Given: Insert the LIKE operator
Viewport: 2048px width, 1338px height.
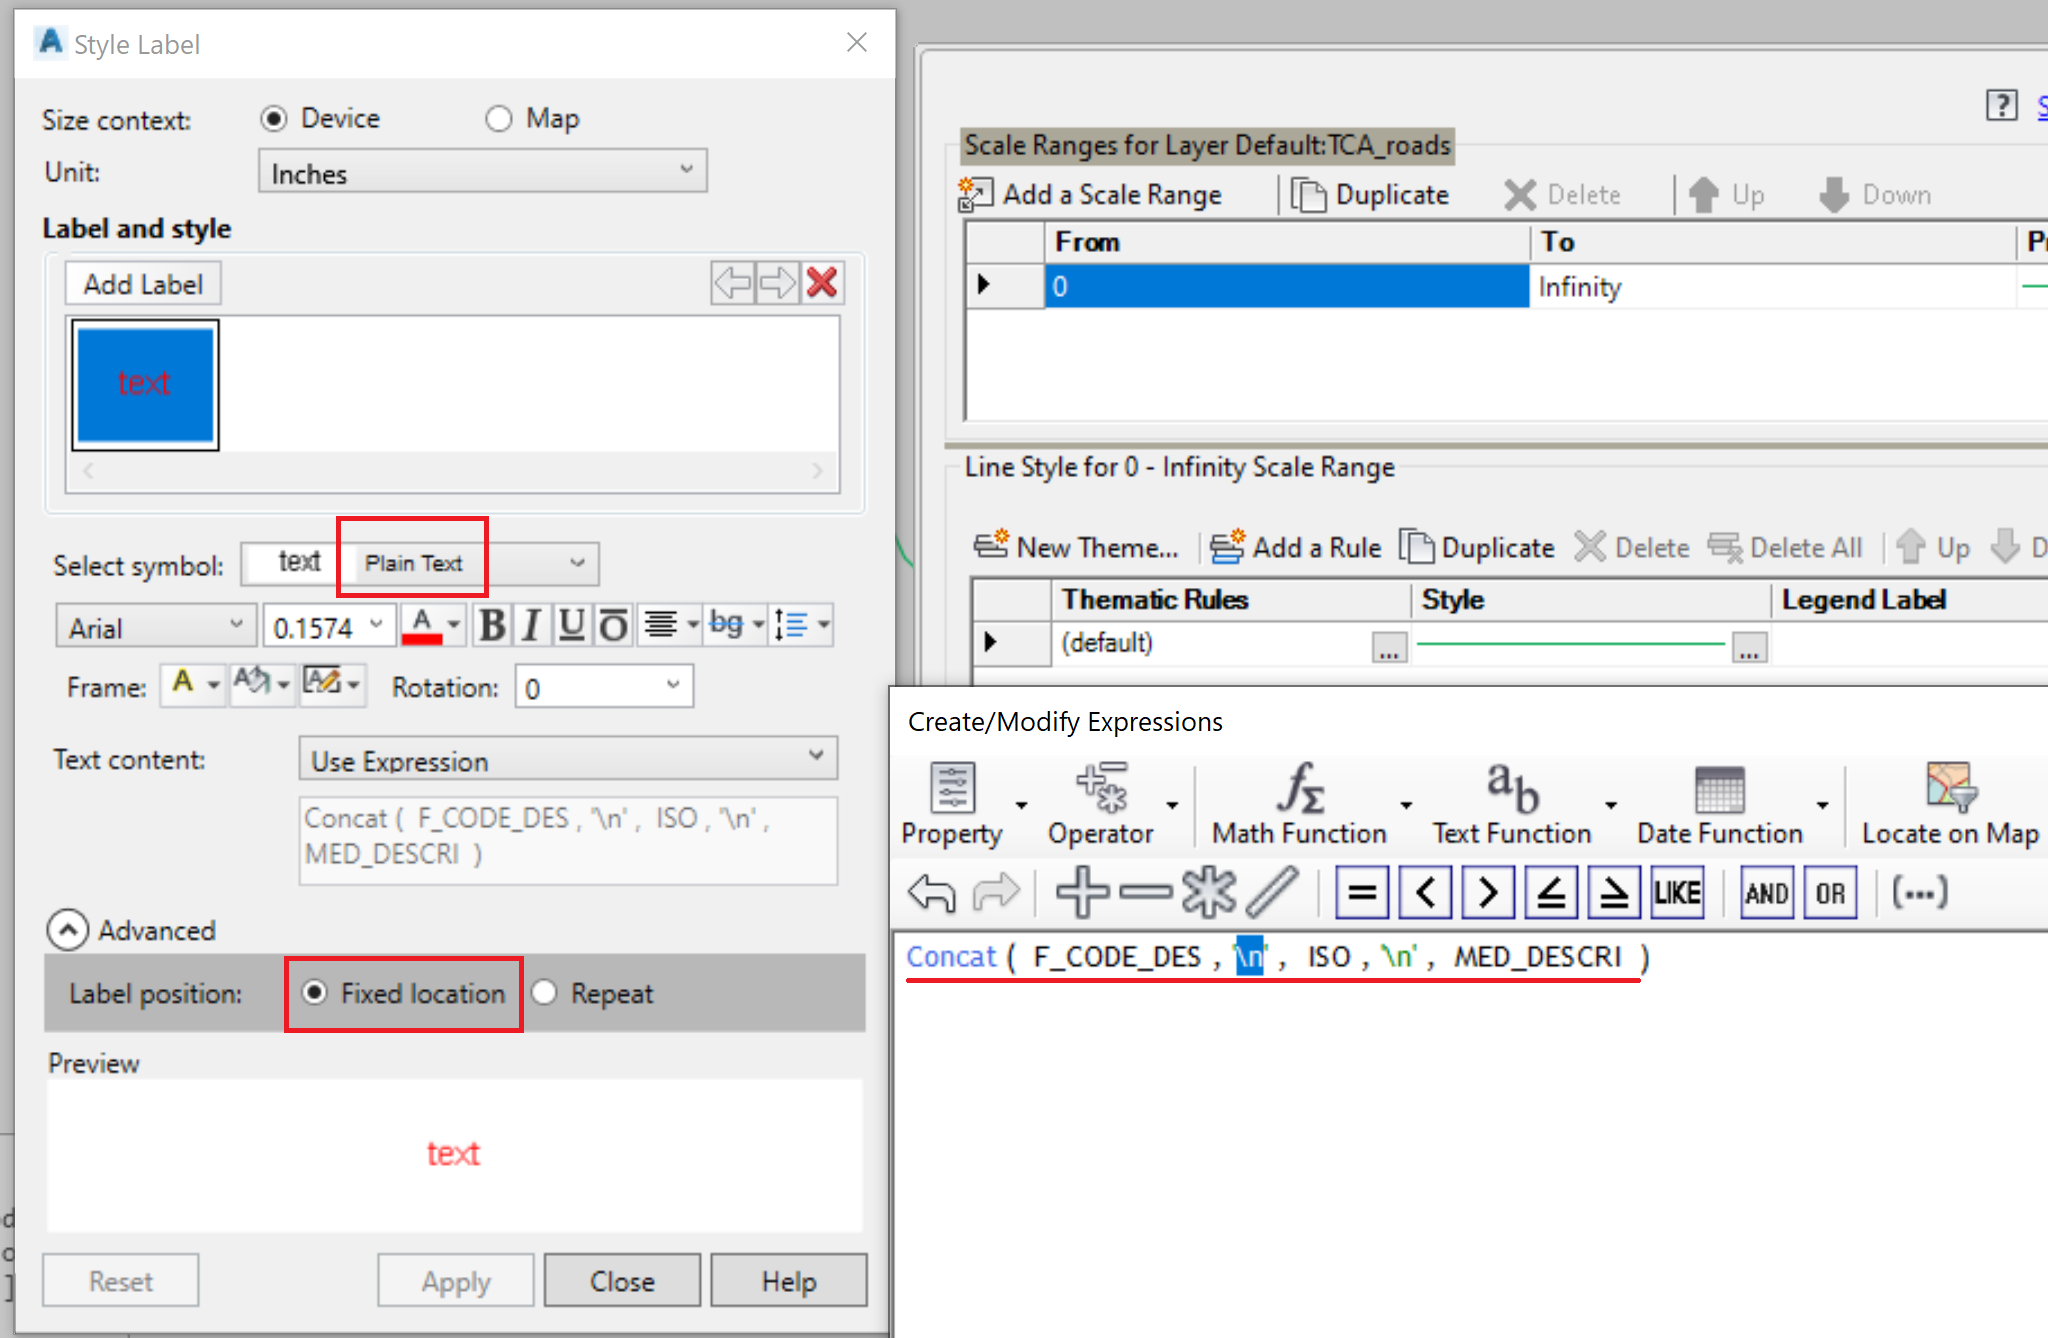Looking at the screenshot, I should [1677, 892].
